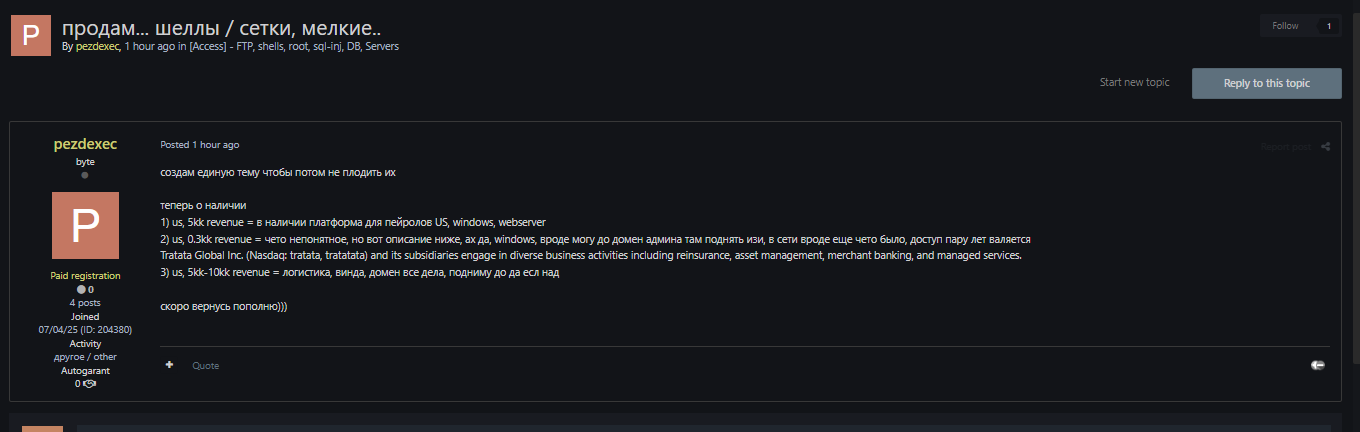Open the large P avatar in author panel
1360x432 pixels.
[85, 225]
